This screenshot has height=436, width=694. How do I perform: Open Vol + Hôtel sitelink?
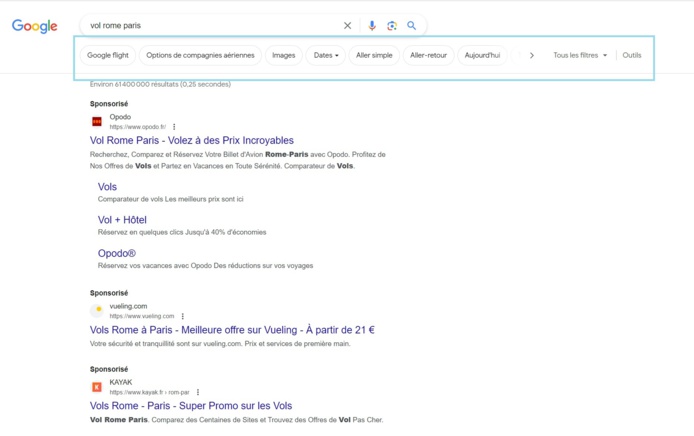[122, 220]
